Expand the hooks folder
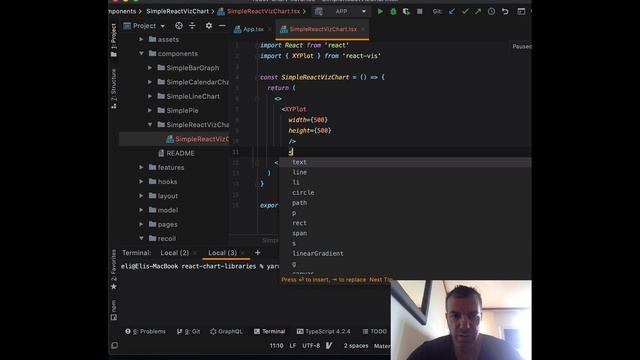The height and width of the screenshot is (360, 640). tap(141, 182)
